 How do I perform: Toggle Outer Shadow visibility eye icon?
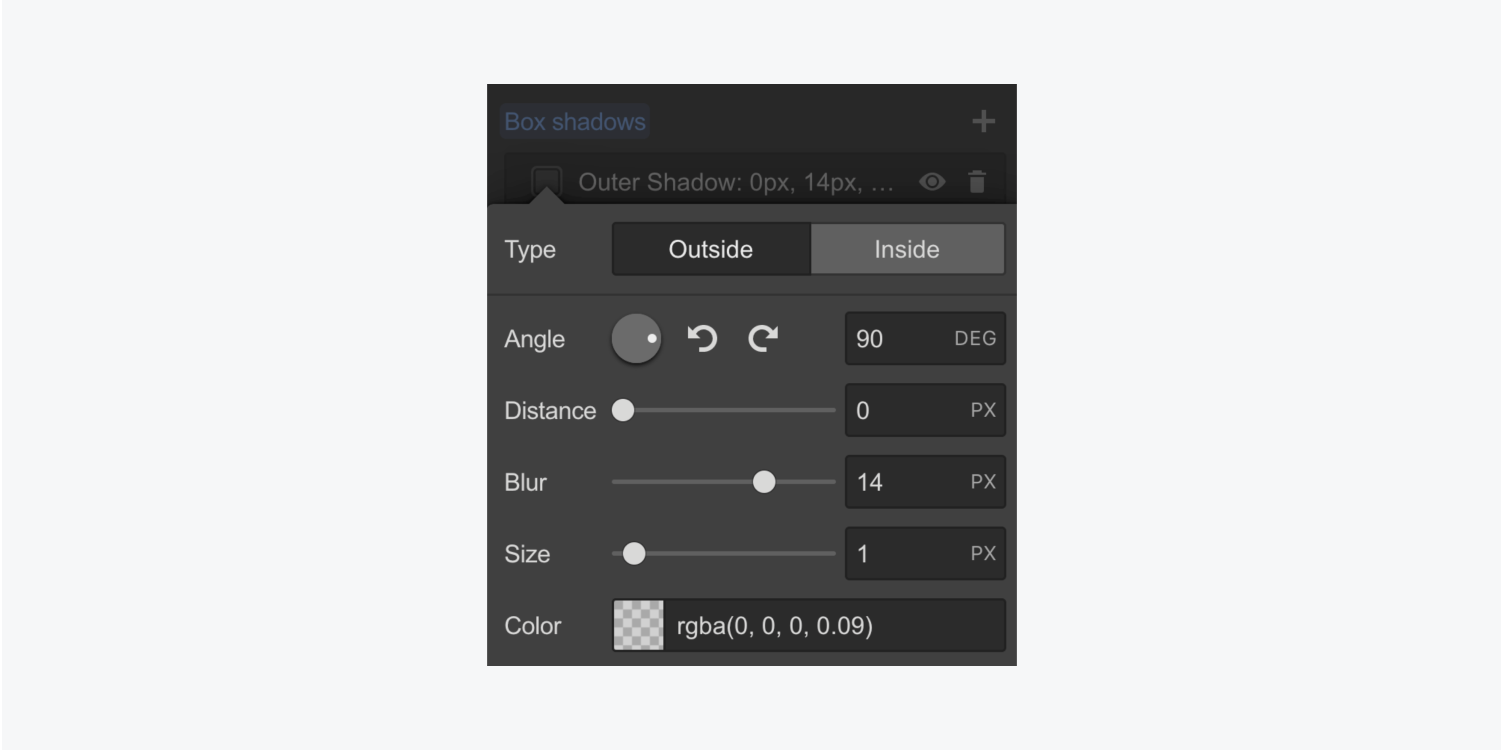(x=932, y=182)
